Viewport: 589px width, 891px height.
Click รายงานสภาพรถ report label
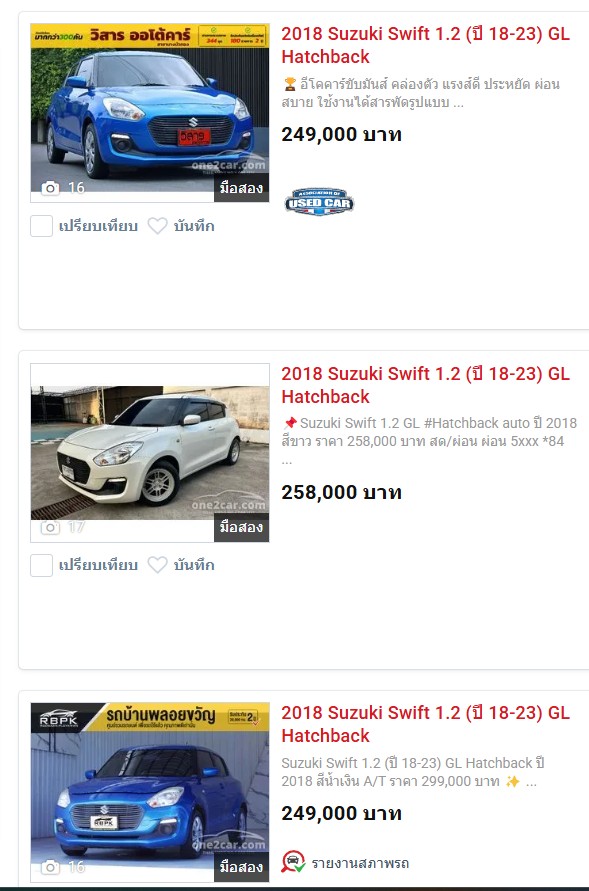(360, 863)
